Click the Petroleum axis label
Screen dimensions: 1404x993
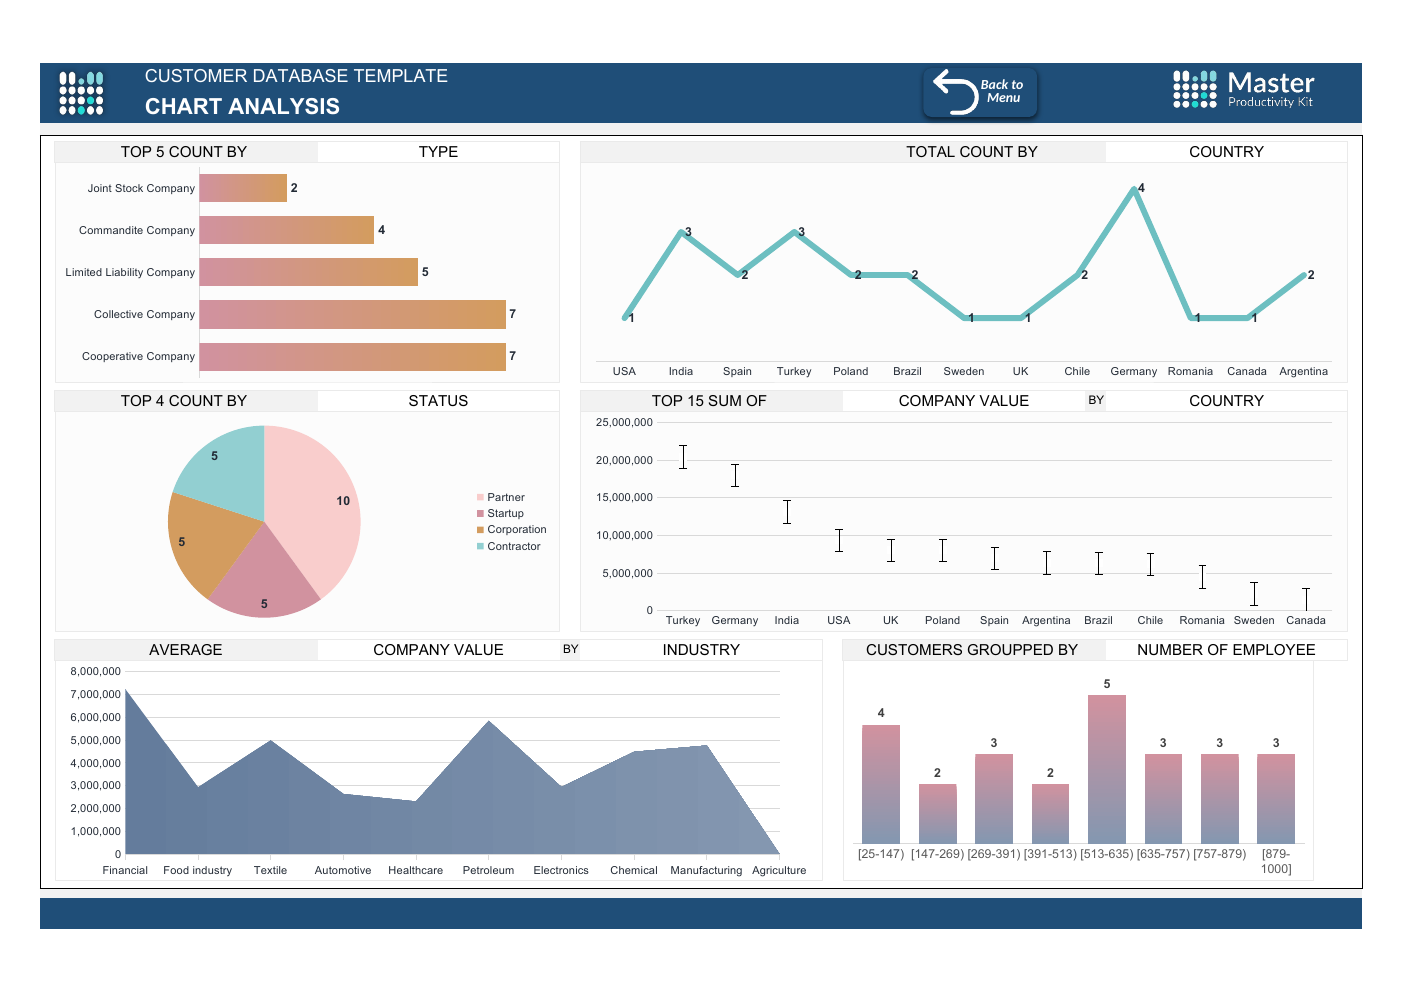(x=488, y=870)
